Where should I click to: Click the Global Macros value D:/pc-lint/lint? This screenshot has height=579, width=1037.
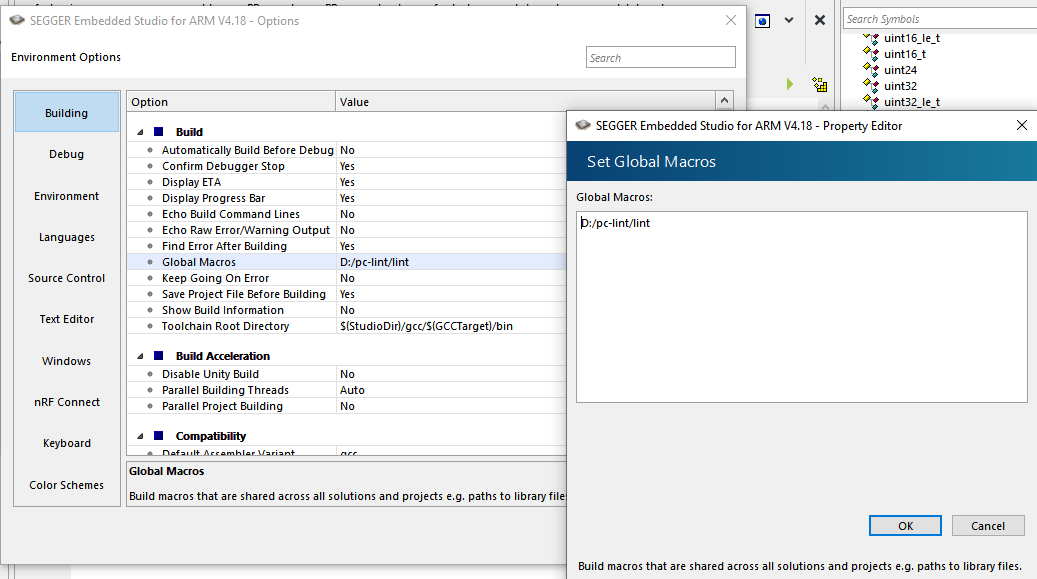(374, 262)
